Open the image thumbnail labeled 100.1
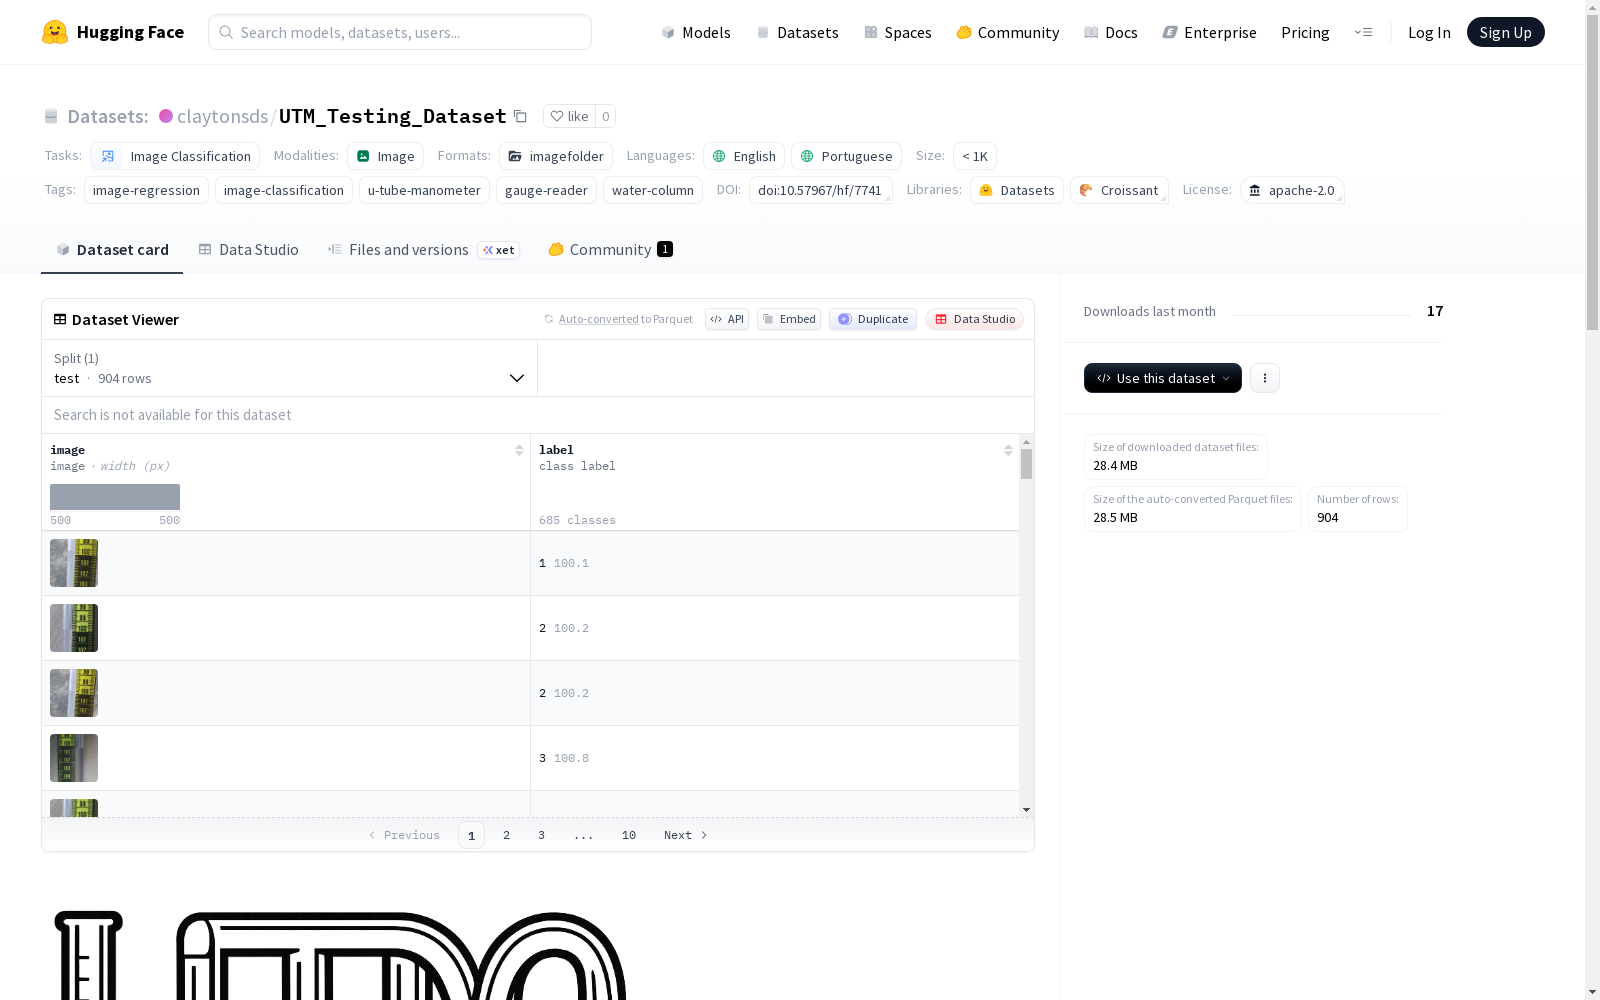Screen dimensions: 1600x1000 point(74,563)
